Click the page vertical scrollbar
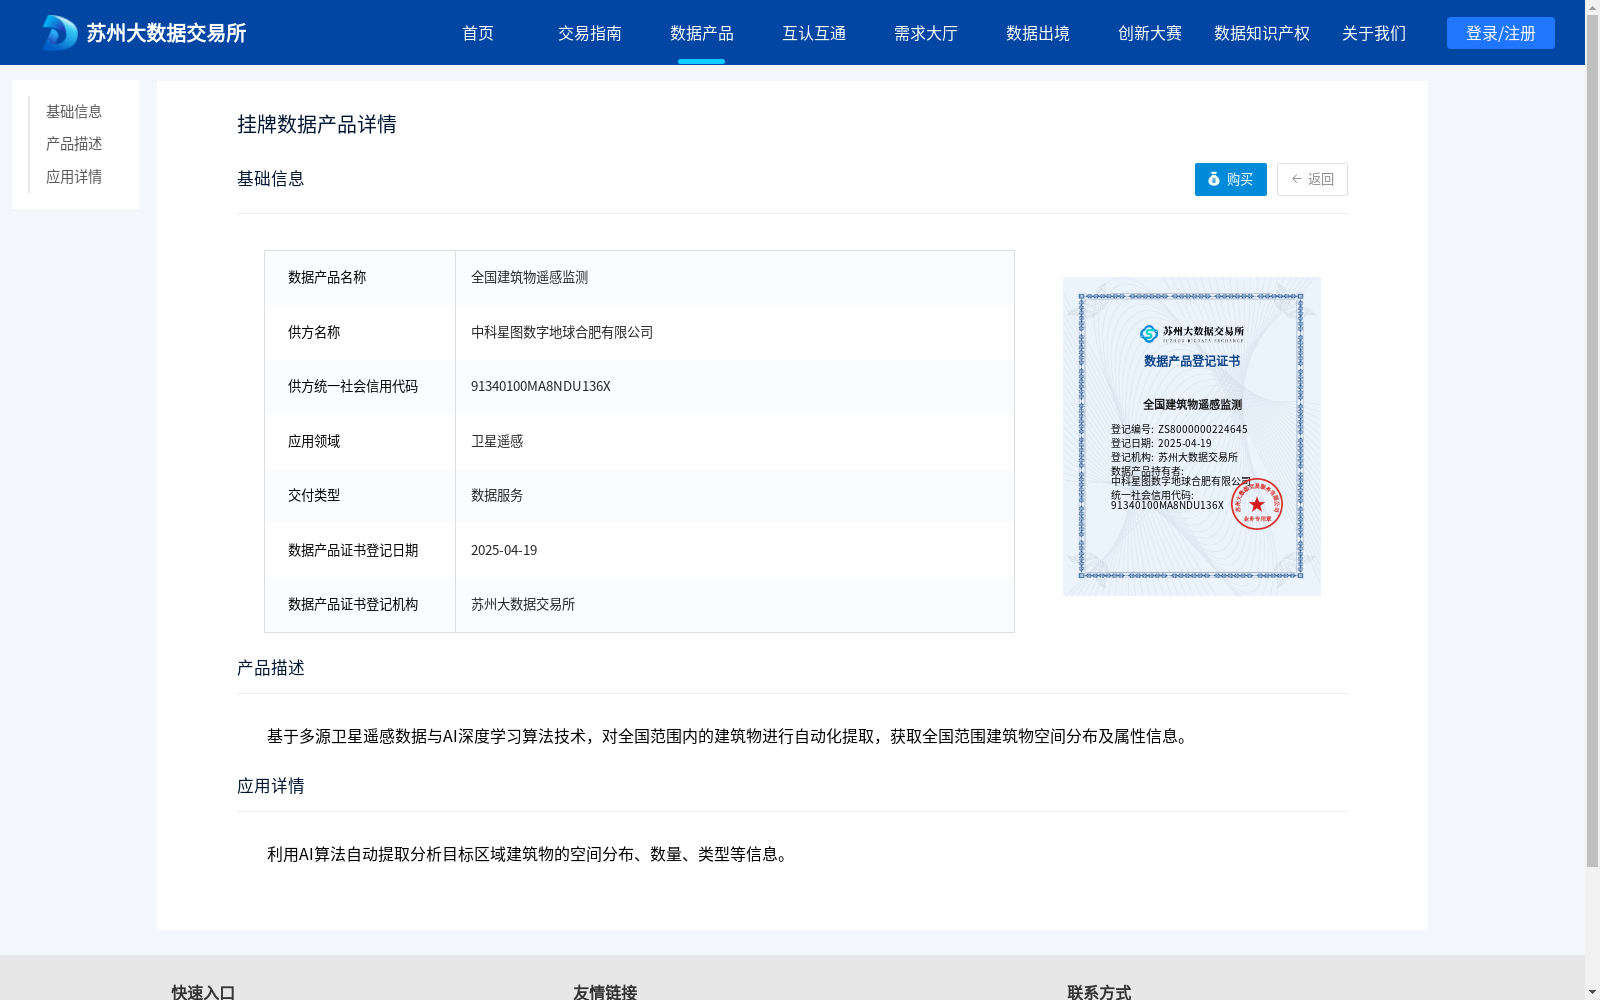Image resolution: width=1600 pixels, height=1000 pixels. click(x=1592, y=440)
